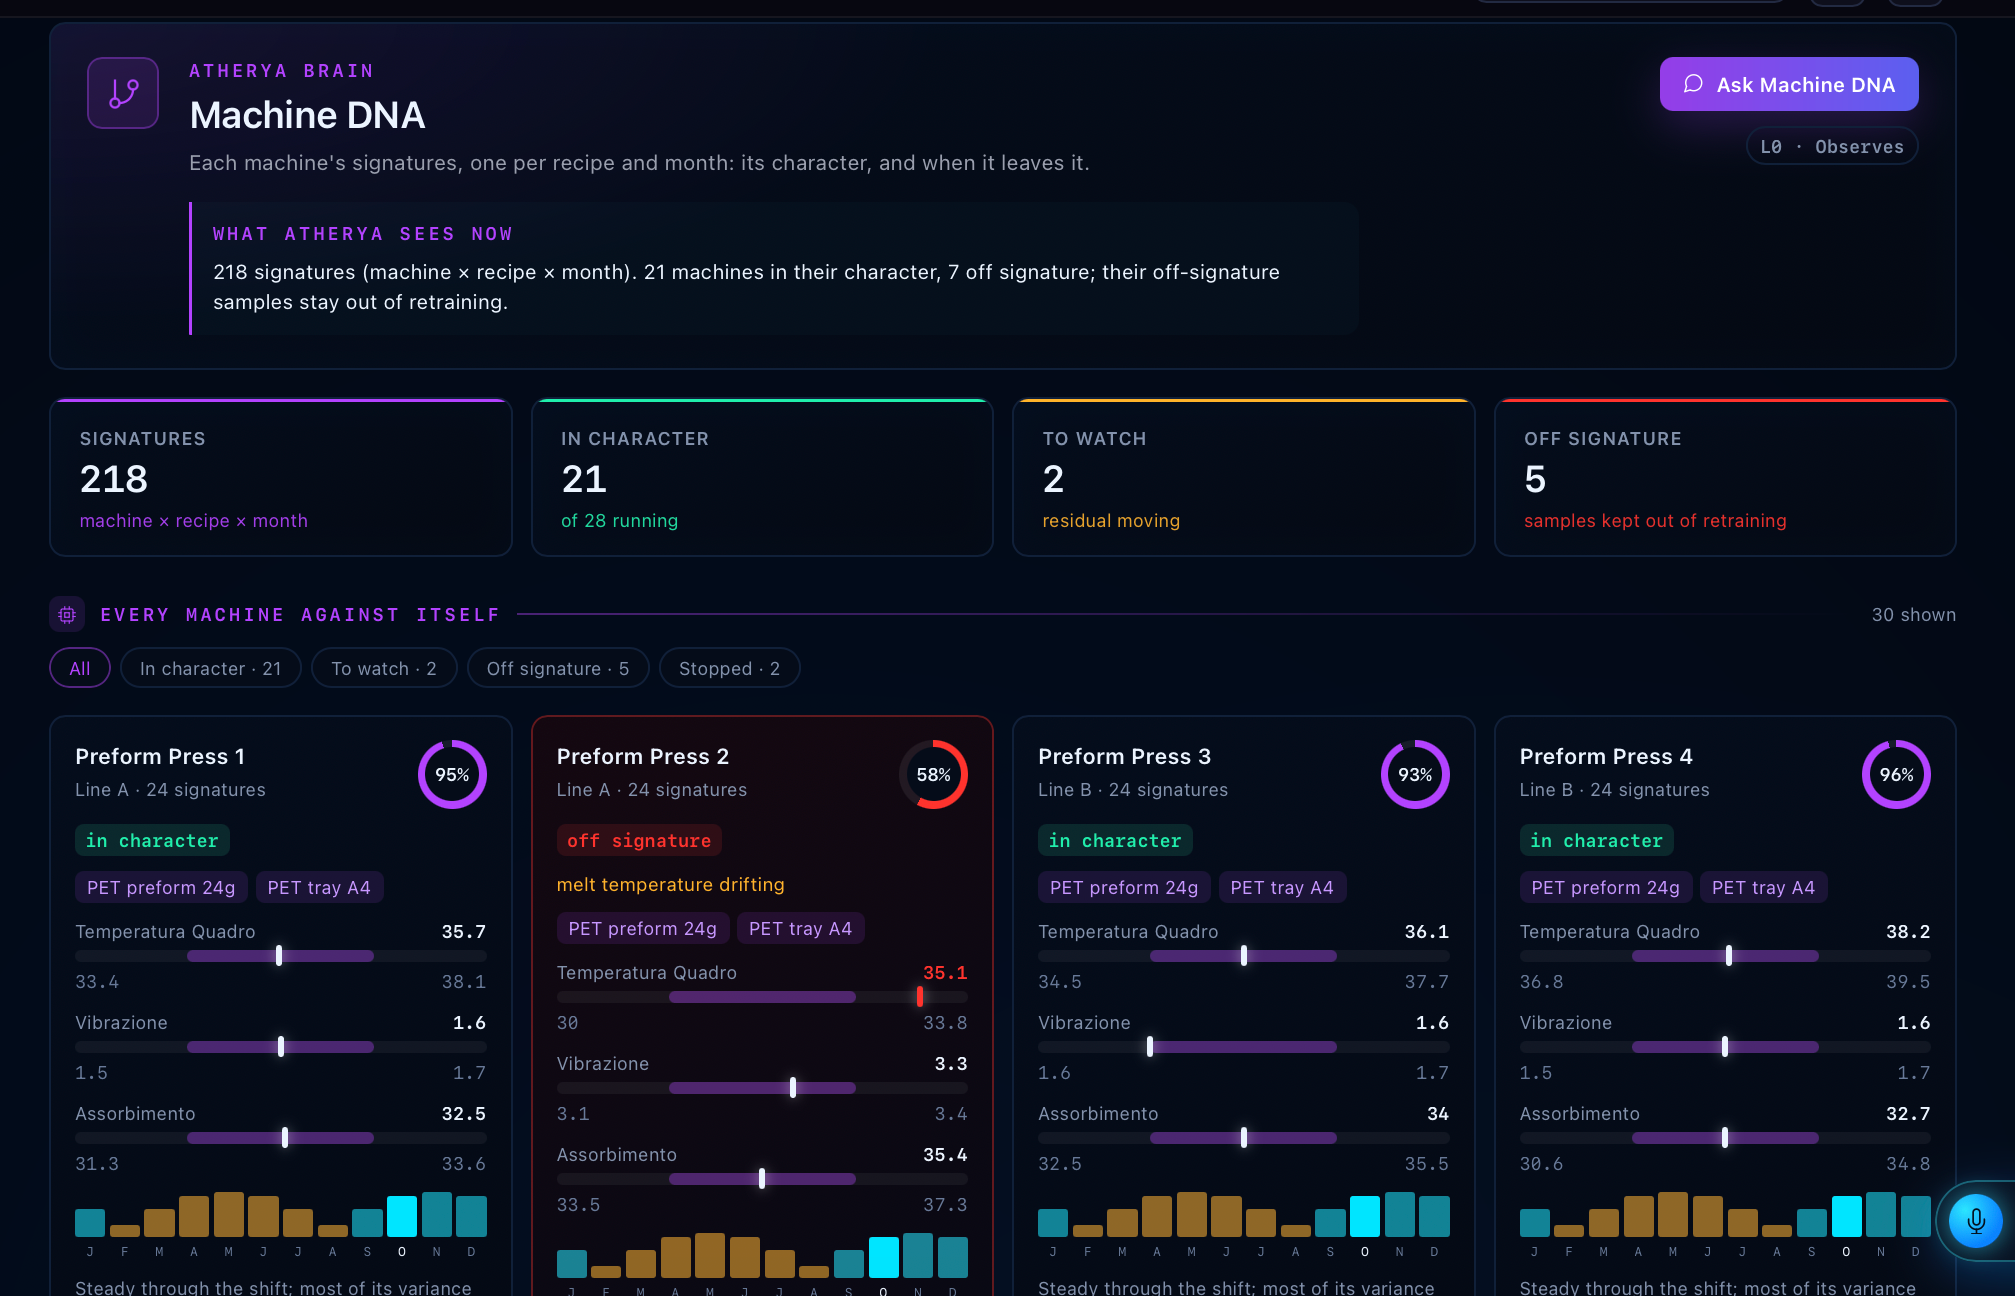Filter by Off signature · 5
2015x1296 pixels.
[558, 668]
